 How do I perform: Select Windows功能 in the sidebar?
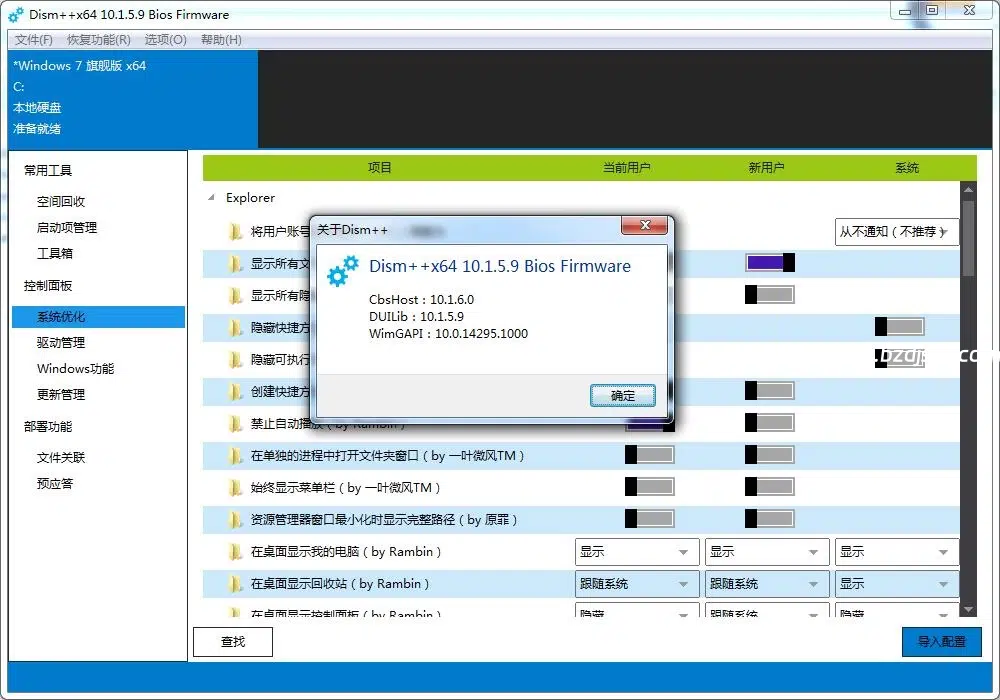[x=75, y=368]
